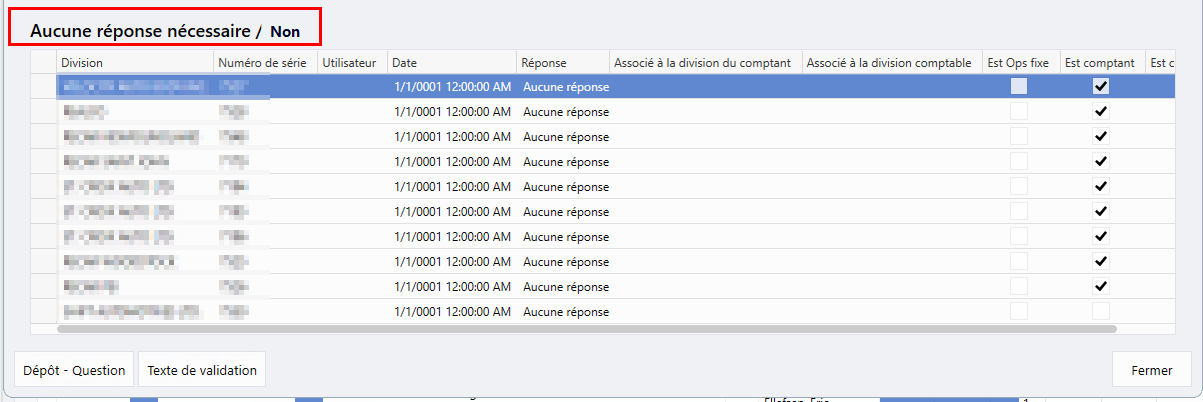
Task: Click the Dépôt - Question button
Action: click(75, 370)
